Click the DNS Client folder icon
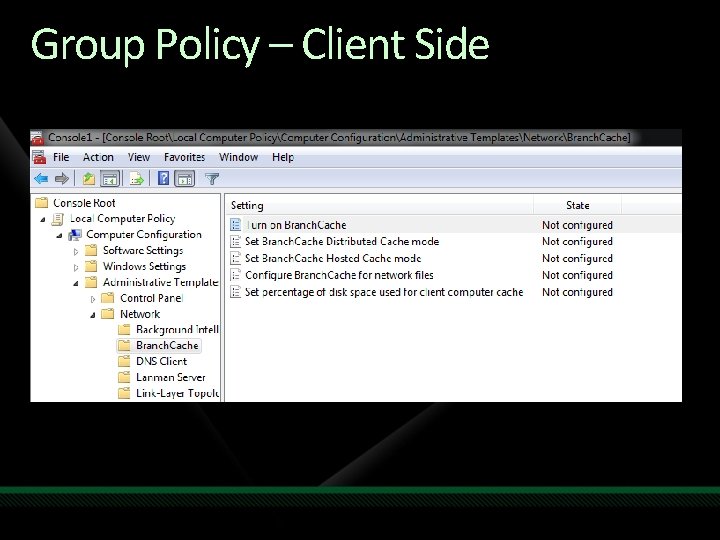The image size is (720, 540). click(124, 361)
